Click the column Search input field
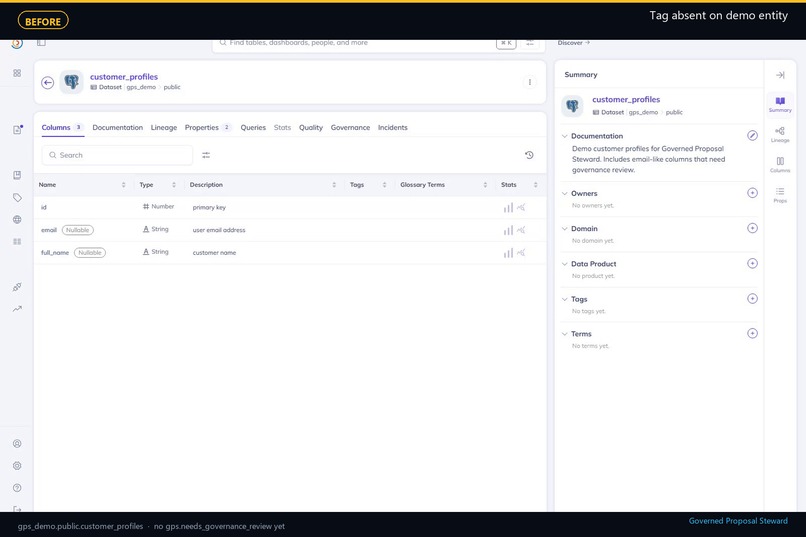Viewport: 806px width, 537px height. coord(117,155)
